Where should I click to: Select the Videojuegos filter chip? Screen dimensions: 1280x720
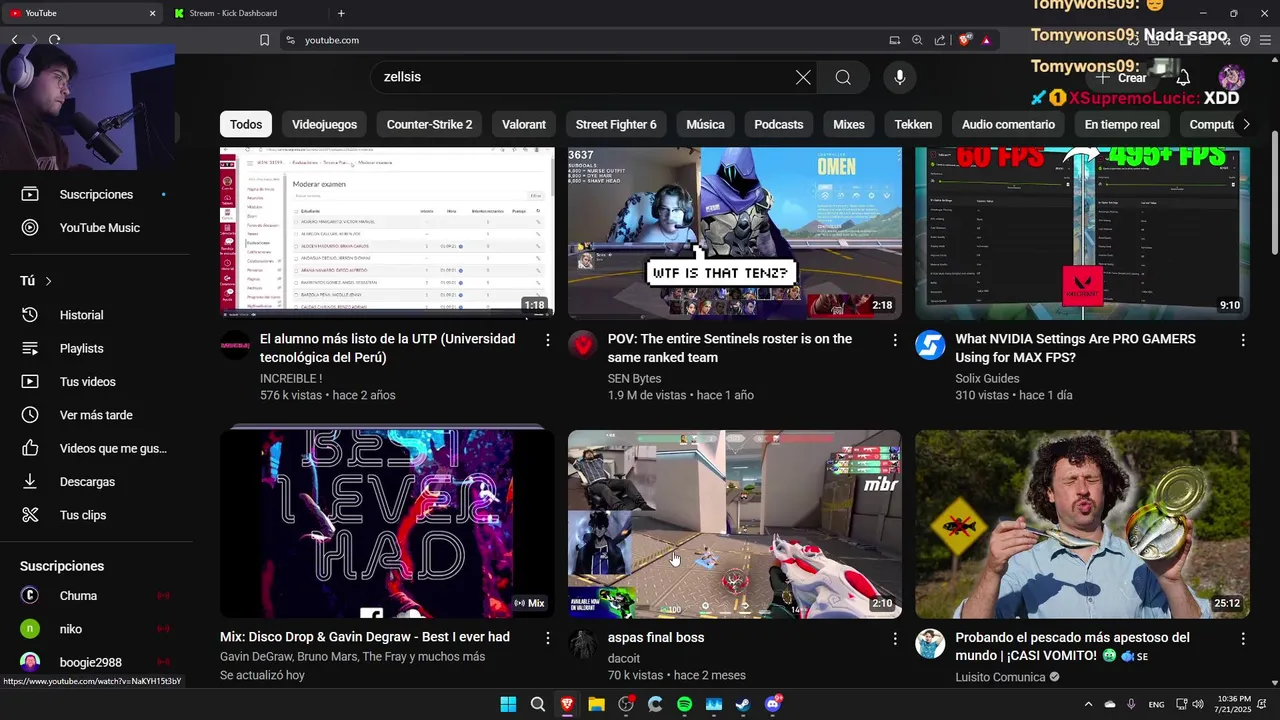coord(324,124)
